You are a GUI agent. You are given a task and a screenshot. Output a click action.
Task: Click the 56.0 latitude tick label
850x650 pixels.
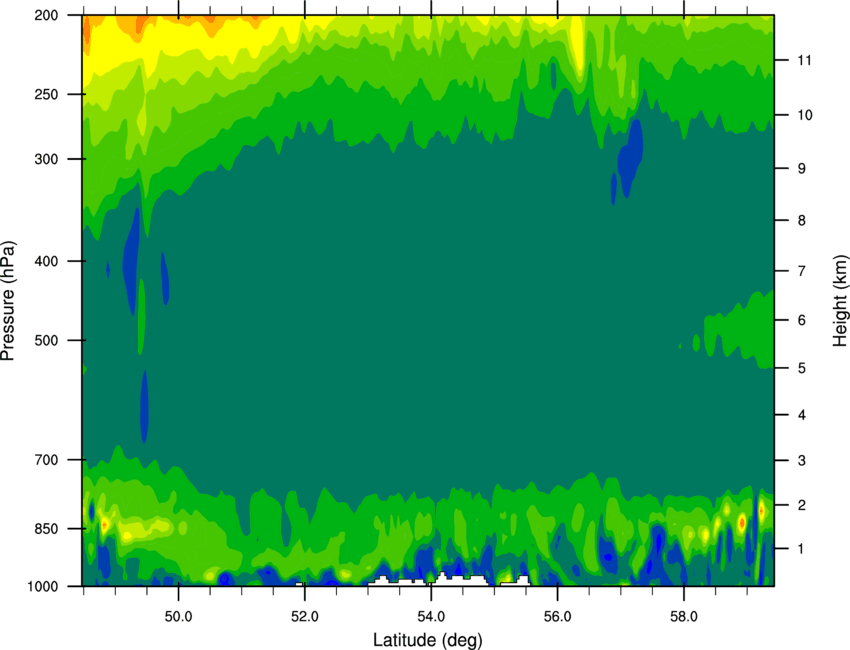tap(558, 617)
